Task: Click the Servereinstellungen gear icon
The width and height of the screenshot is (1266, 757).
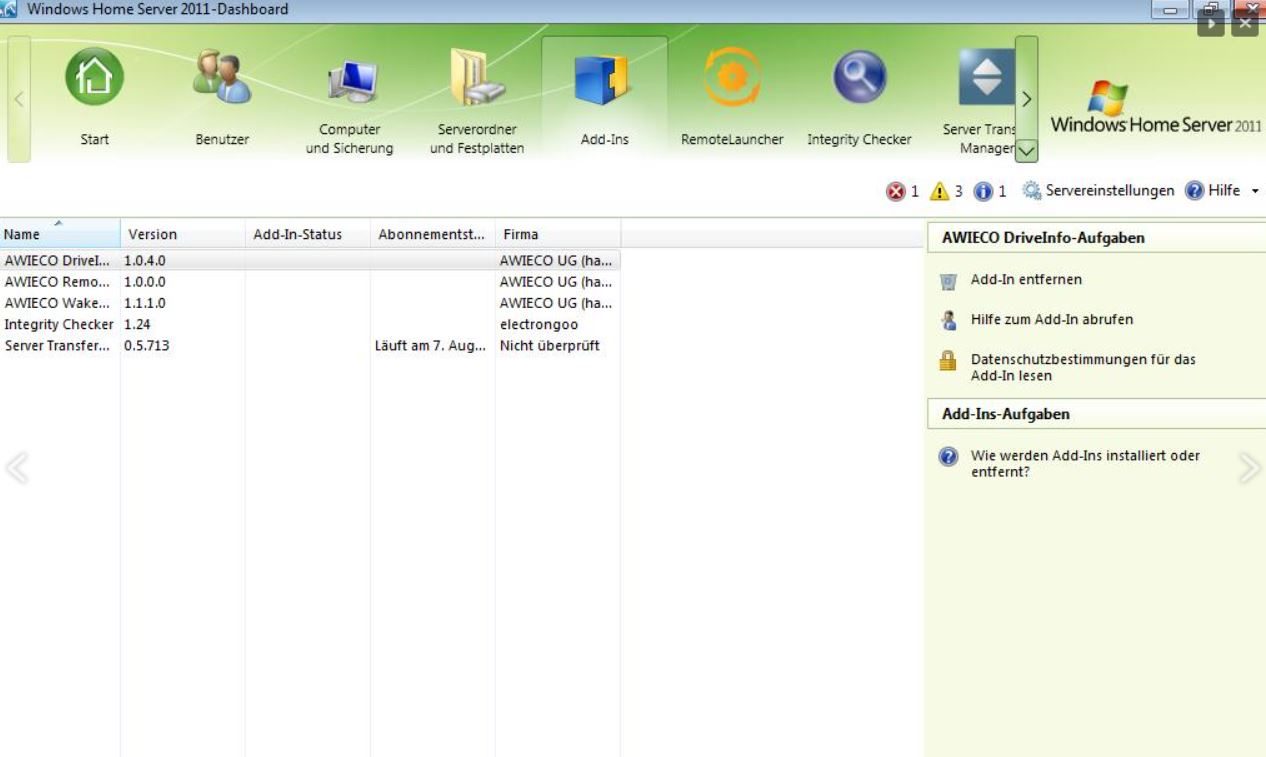Action: tap(1032, 190)
